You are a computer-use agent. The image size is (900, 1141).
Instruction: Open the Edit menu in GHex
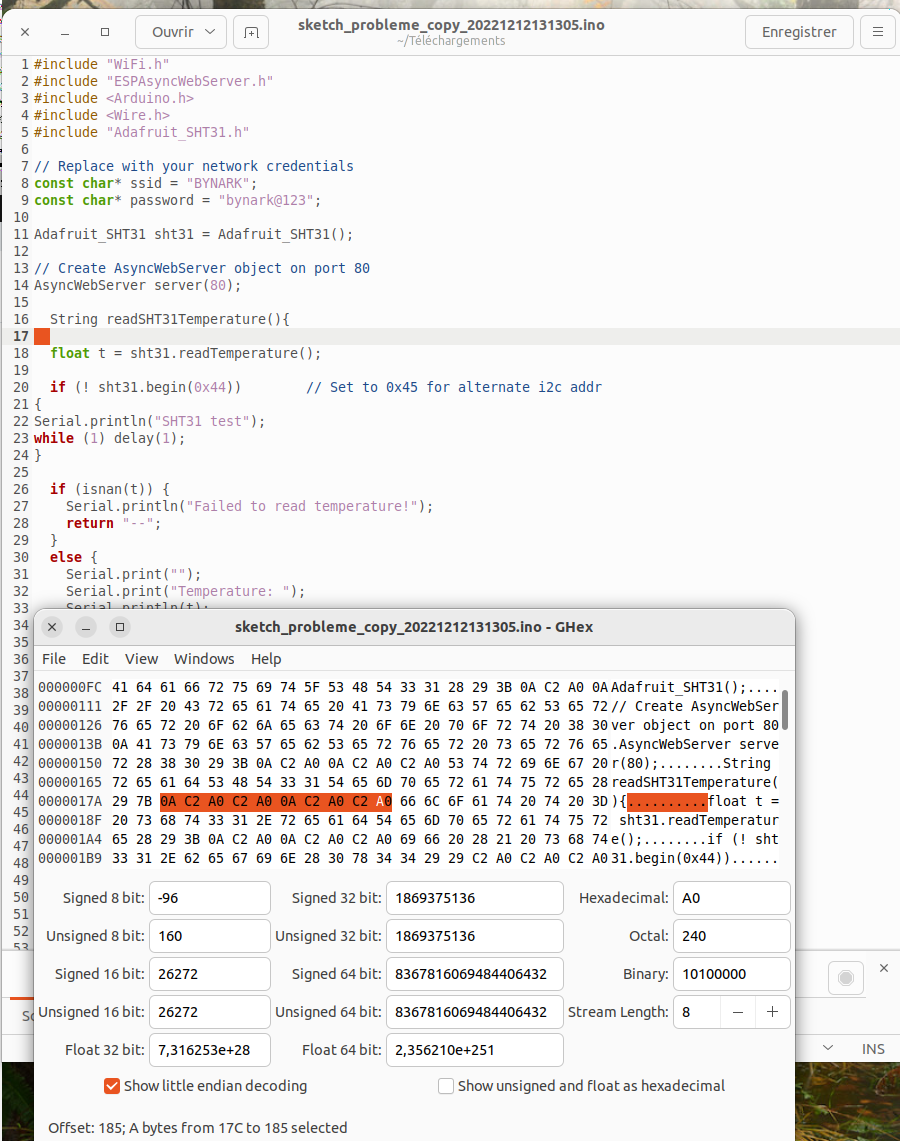coord(95,659)
